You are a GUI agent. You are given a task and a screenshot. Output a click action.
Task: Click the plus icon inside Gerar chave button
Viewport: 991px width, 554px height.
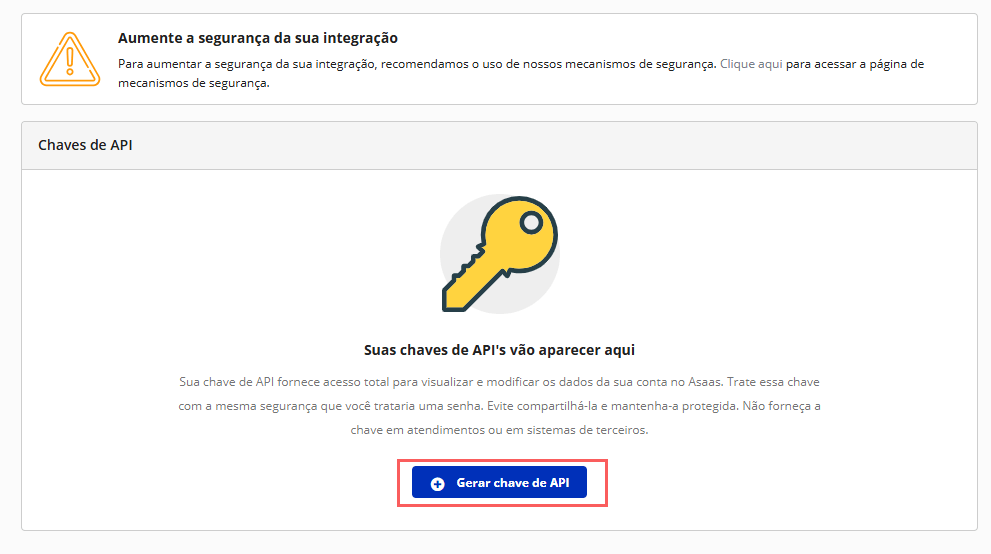point(437,483)
